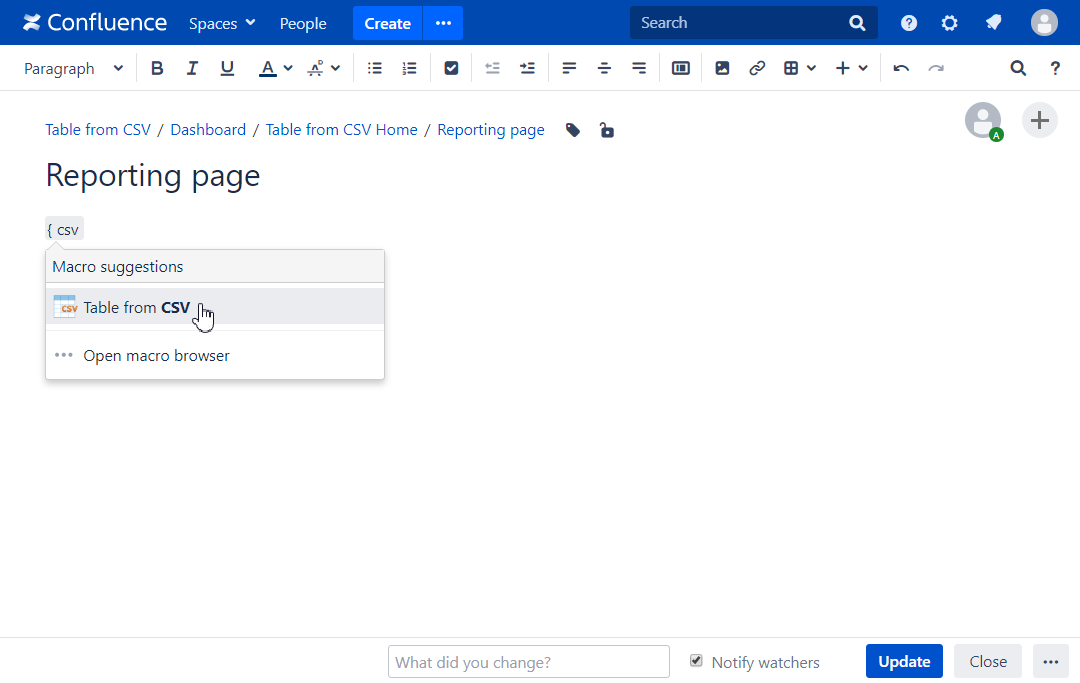Select Table from CSV macro suggestion
1080x683 pixels.
pos(136,308)
